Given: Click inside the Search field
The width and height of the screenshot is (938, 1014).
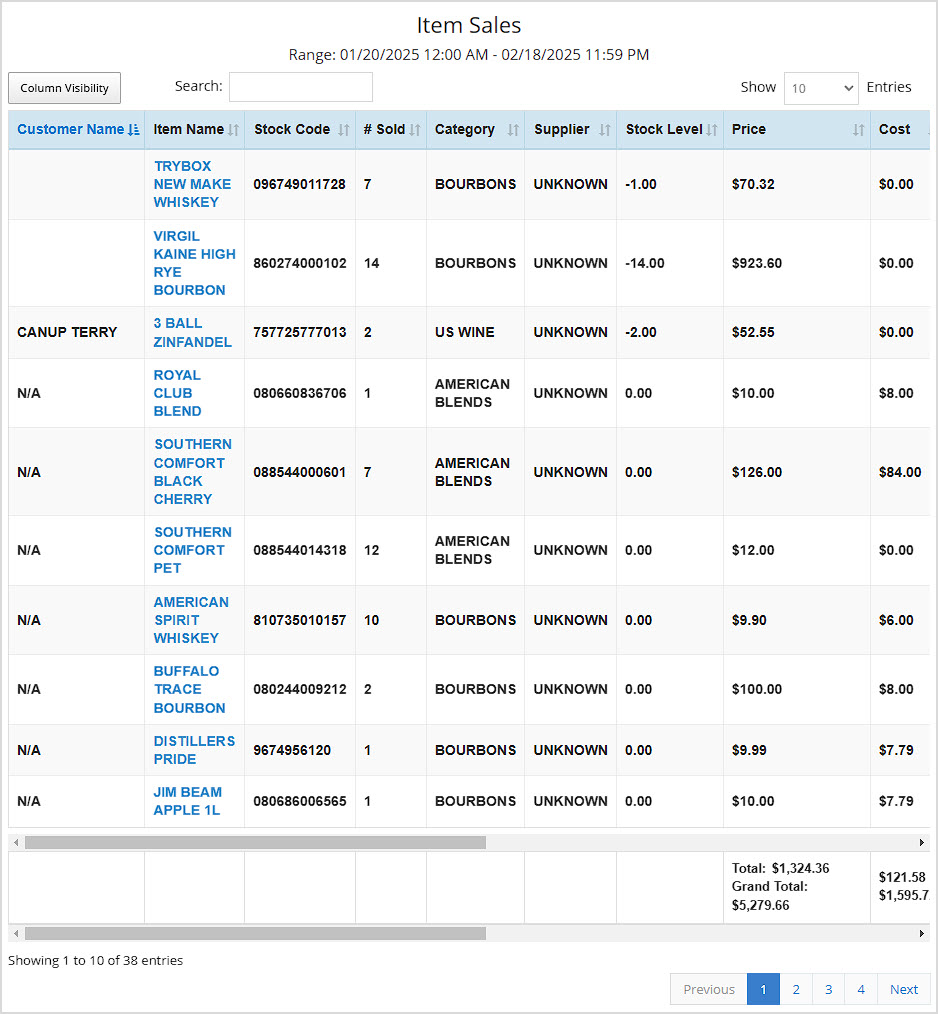Looking at the screenshot, I should (x=300, y=88).
